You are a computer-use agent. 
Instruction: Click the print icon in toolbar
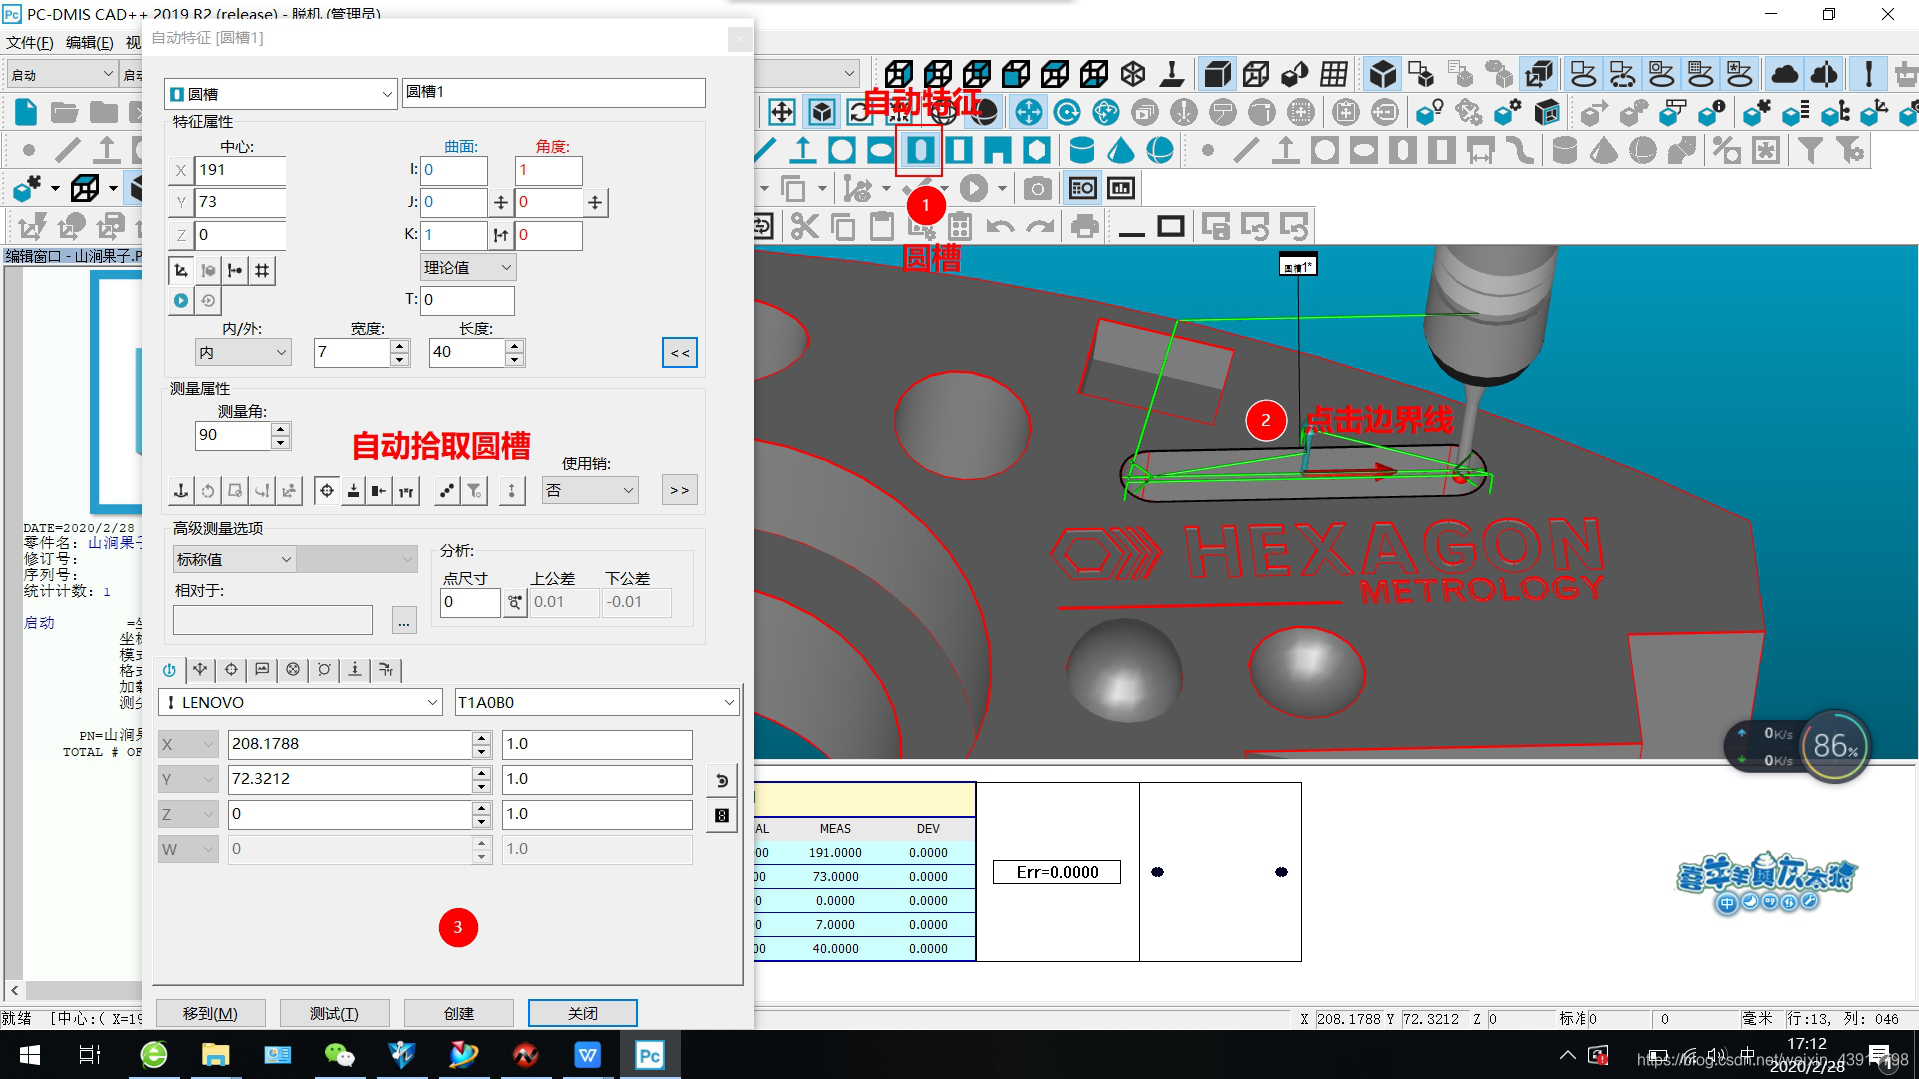coord(1085,227)
